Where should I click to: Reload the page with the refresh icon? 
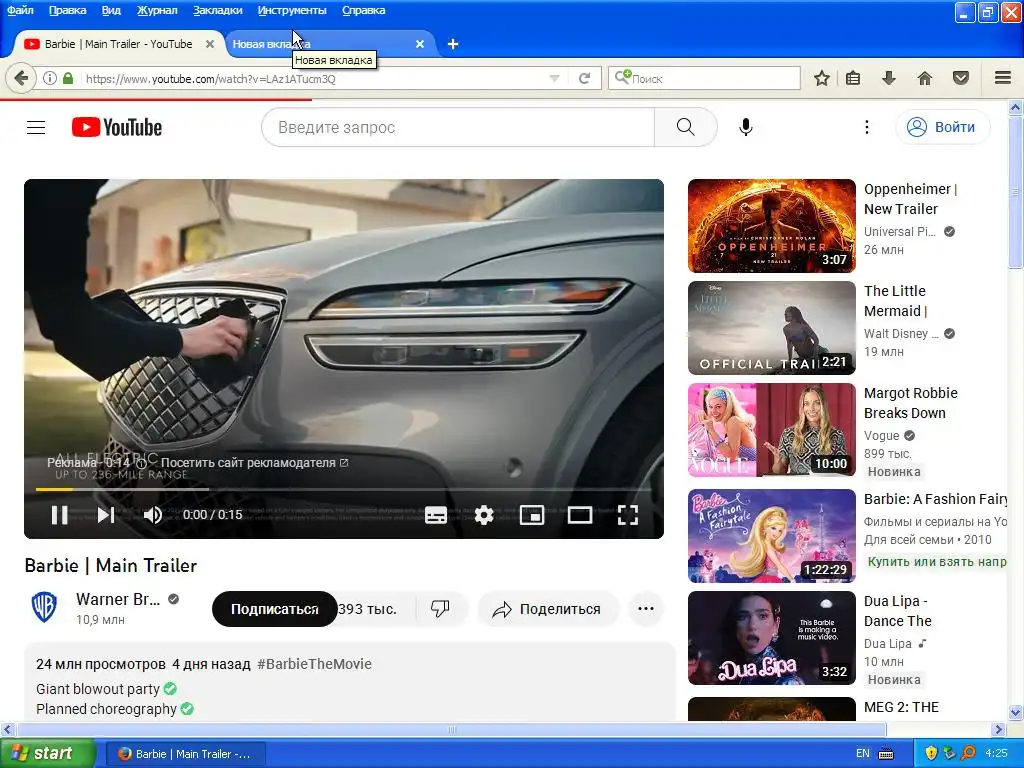pos(584,78)
